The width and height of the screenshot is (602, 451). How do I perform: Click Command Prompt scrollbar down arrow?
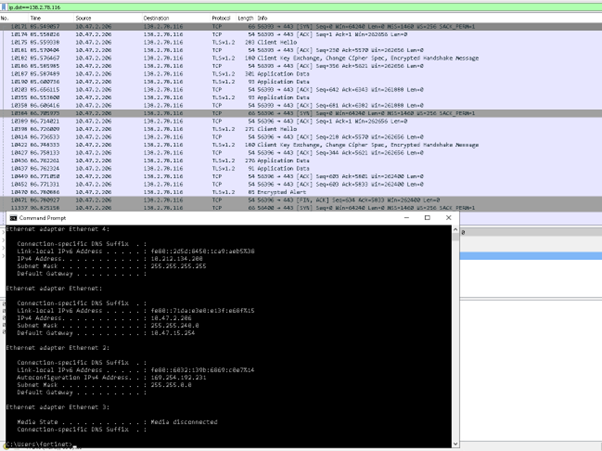click(x=453, y=444)
